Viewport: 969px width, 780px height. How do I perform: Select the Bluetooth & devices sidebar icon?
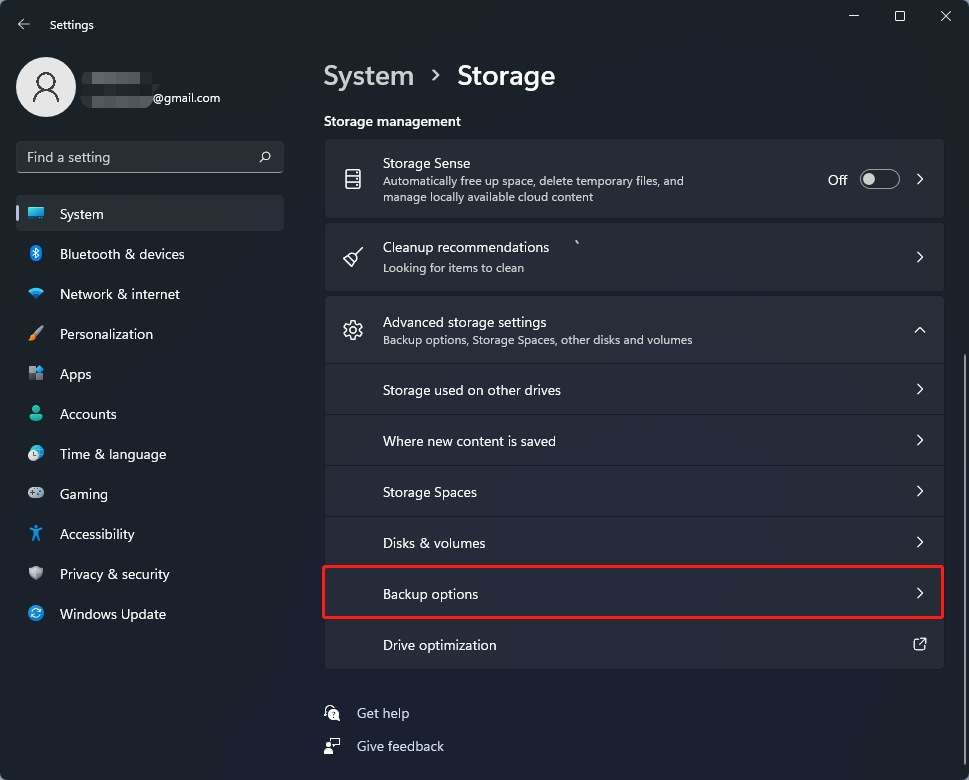(35, 254)
